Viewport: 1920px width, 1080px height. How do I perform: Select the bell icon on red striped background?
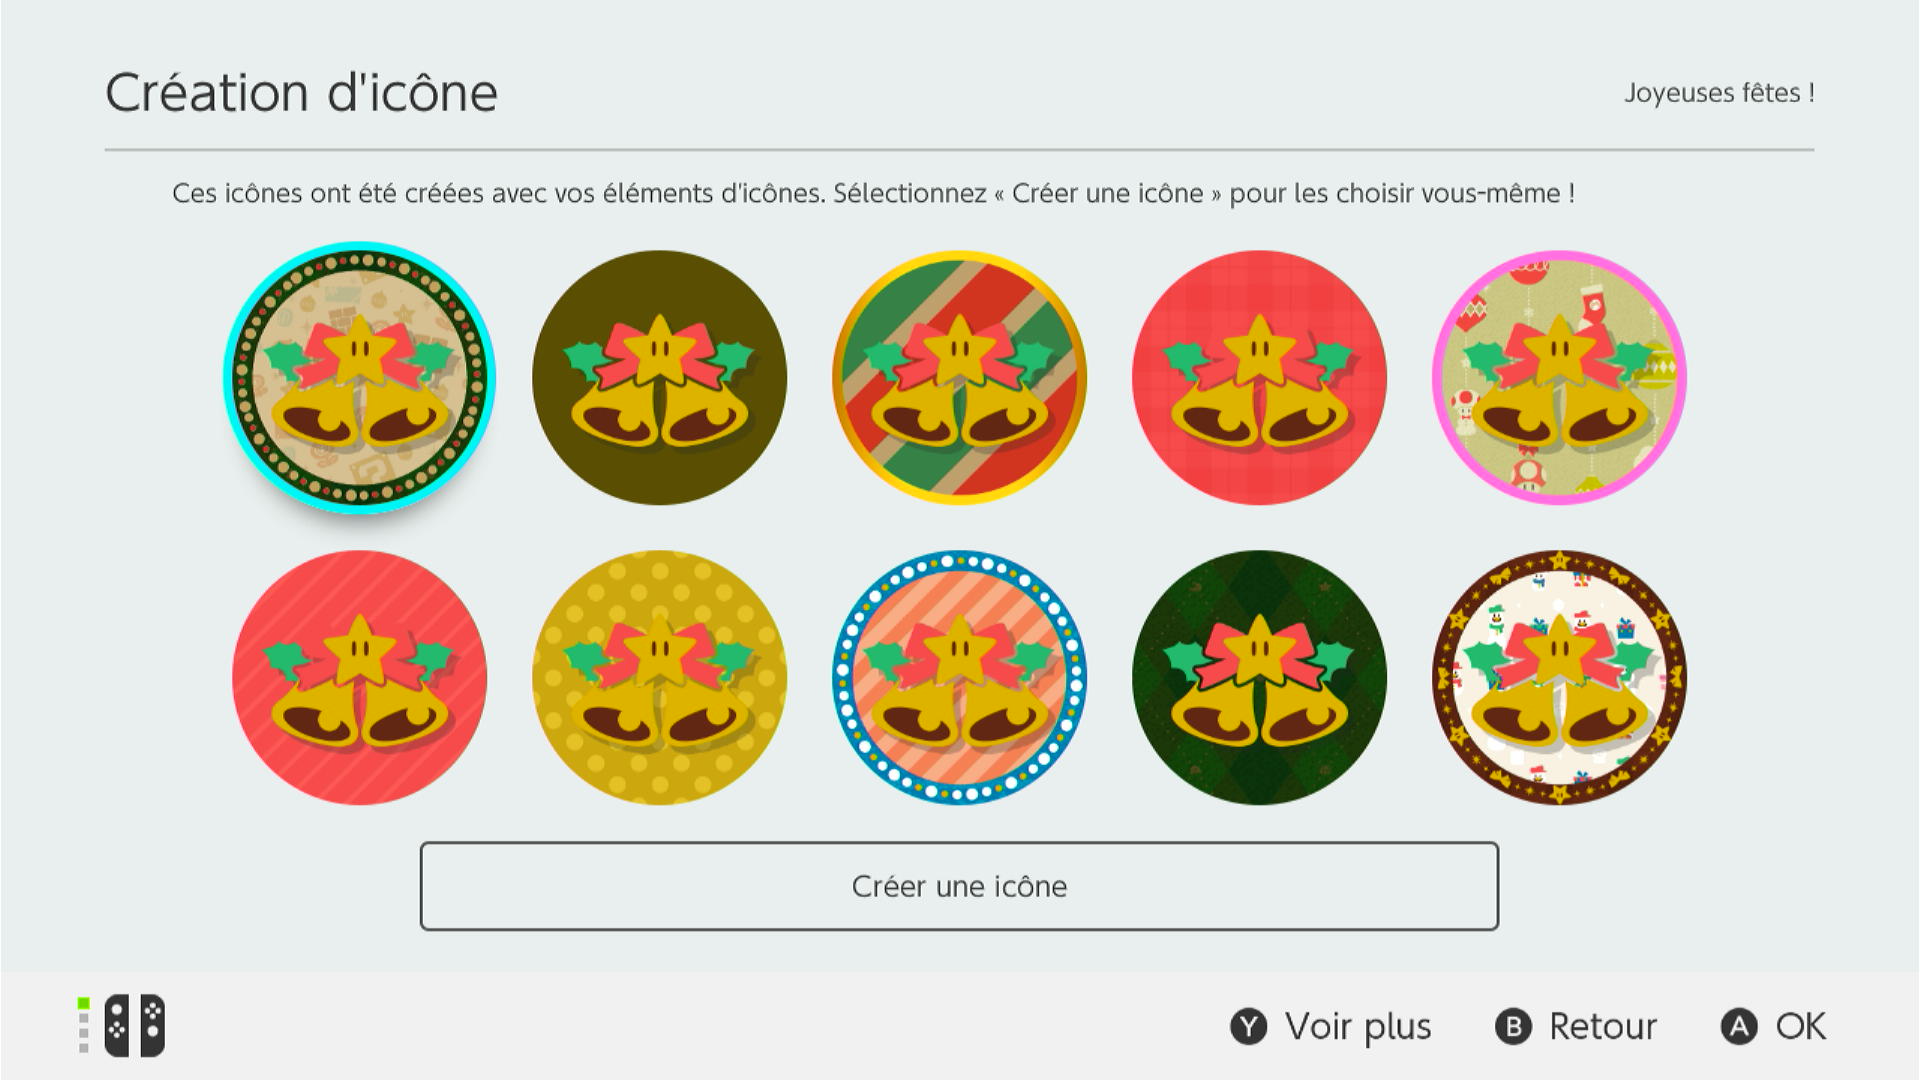click(359, 678)
